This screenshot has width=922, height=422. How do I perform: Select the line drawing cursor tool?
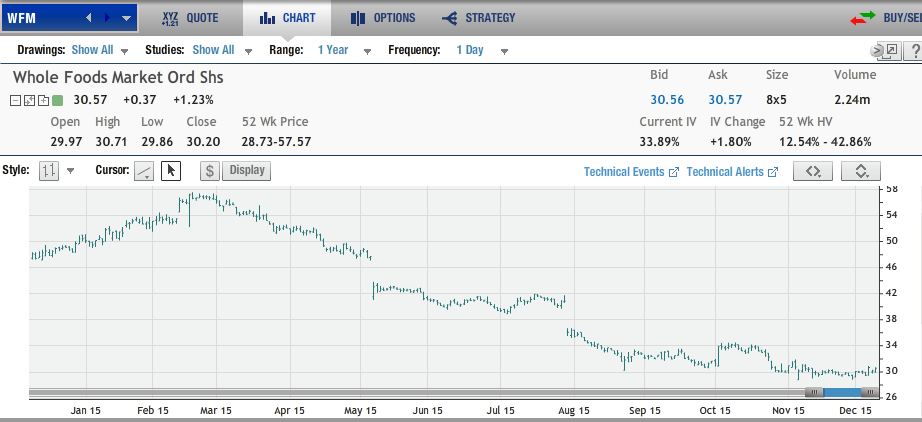coord(144,171)
